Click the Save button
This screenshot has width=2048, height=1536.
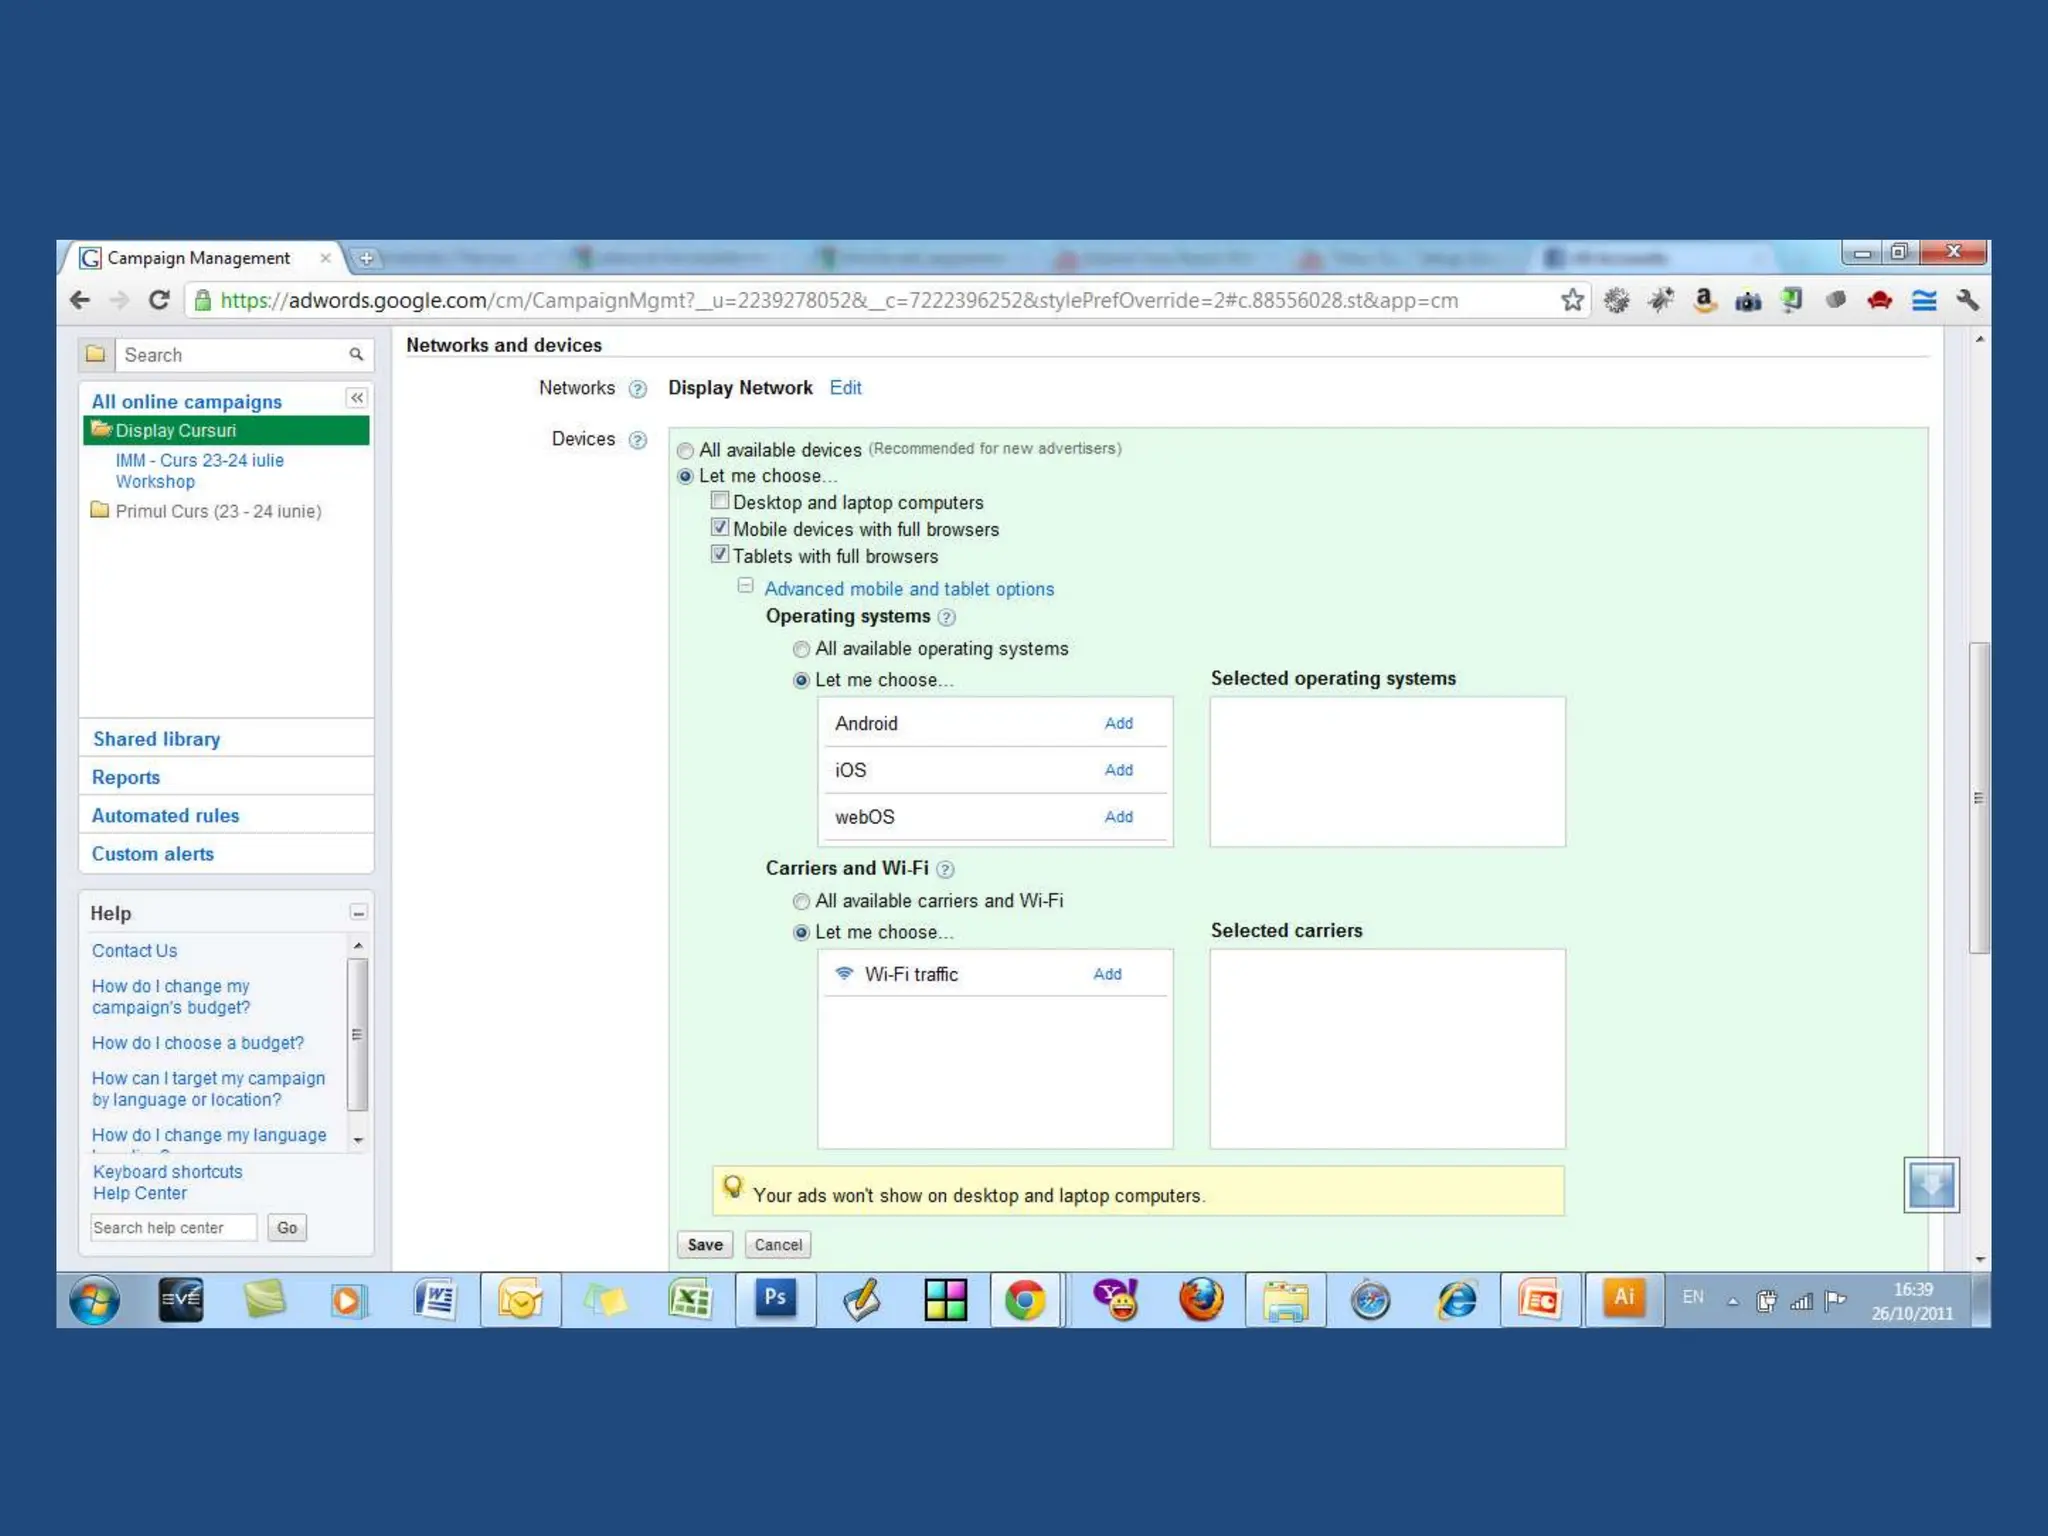[705, 1245]
